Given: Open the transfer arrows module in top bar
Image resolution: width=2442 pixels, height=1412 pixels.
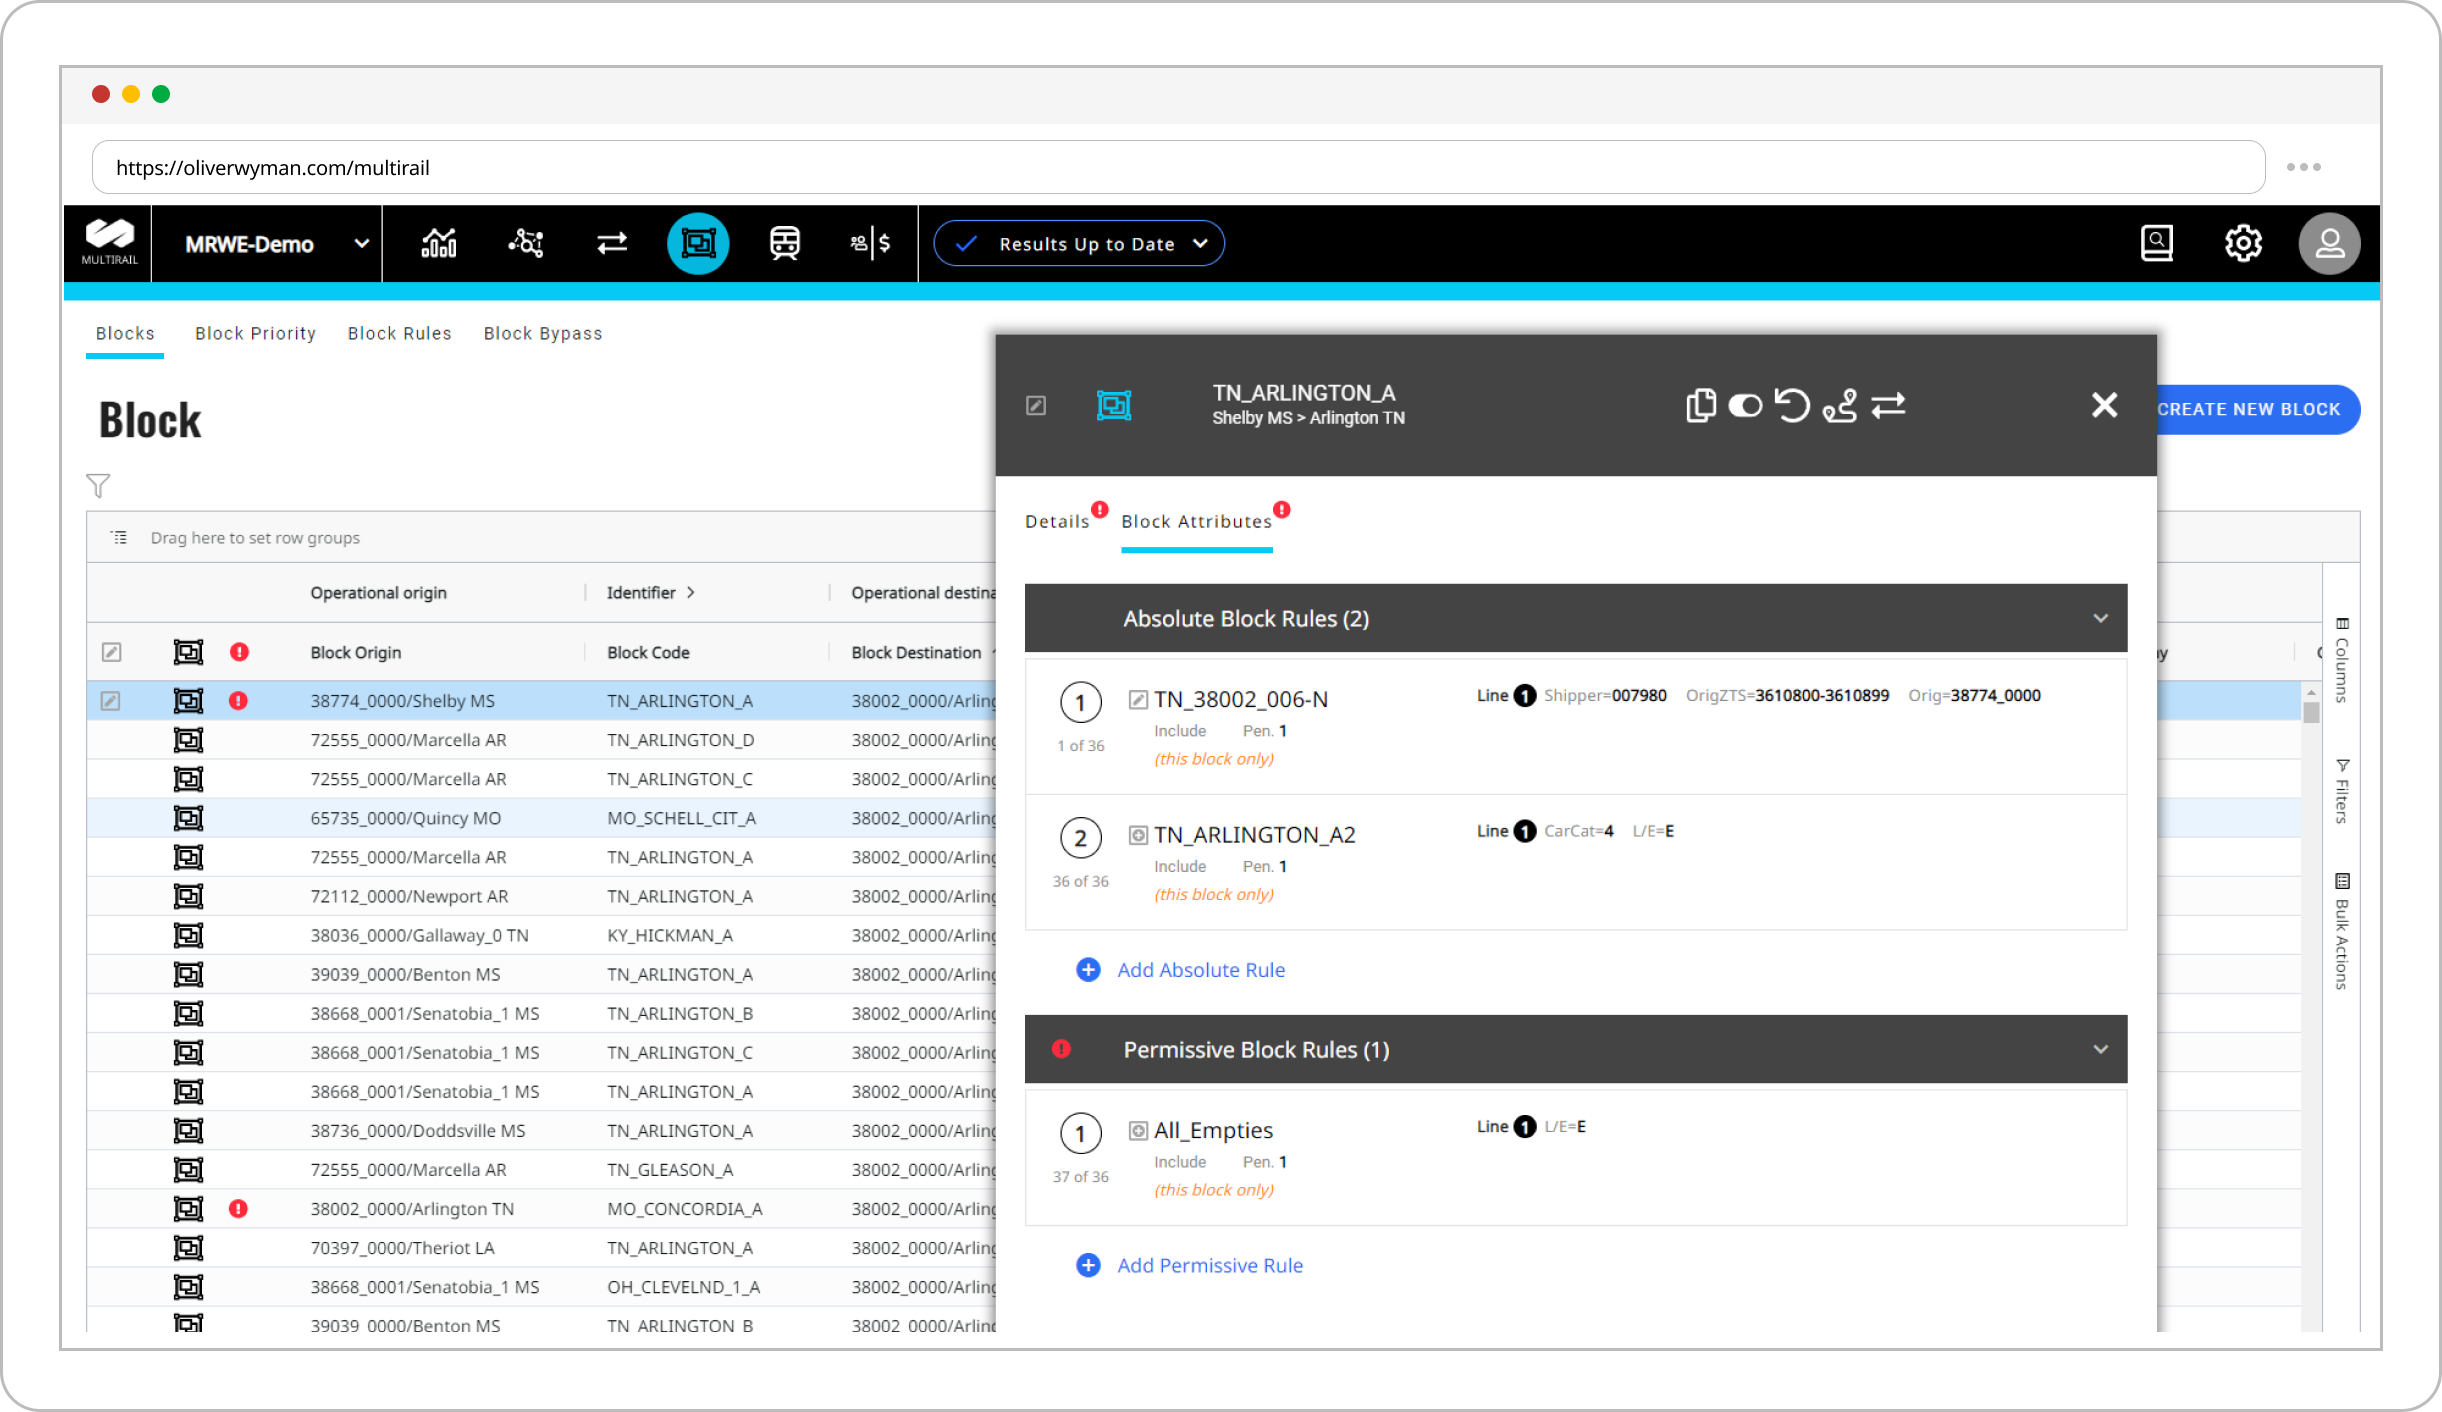Looking at the screenshot, I should 612,243.
